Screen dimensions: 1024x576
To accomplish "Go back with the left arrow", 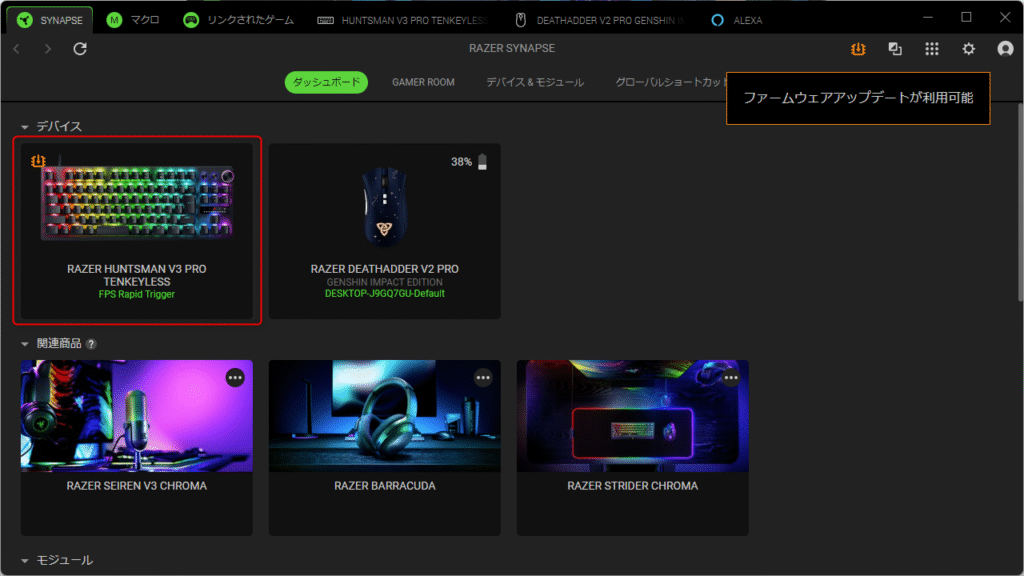I will tap(16, 49).
